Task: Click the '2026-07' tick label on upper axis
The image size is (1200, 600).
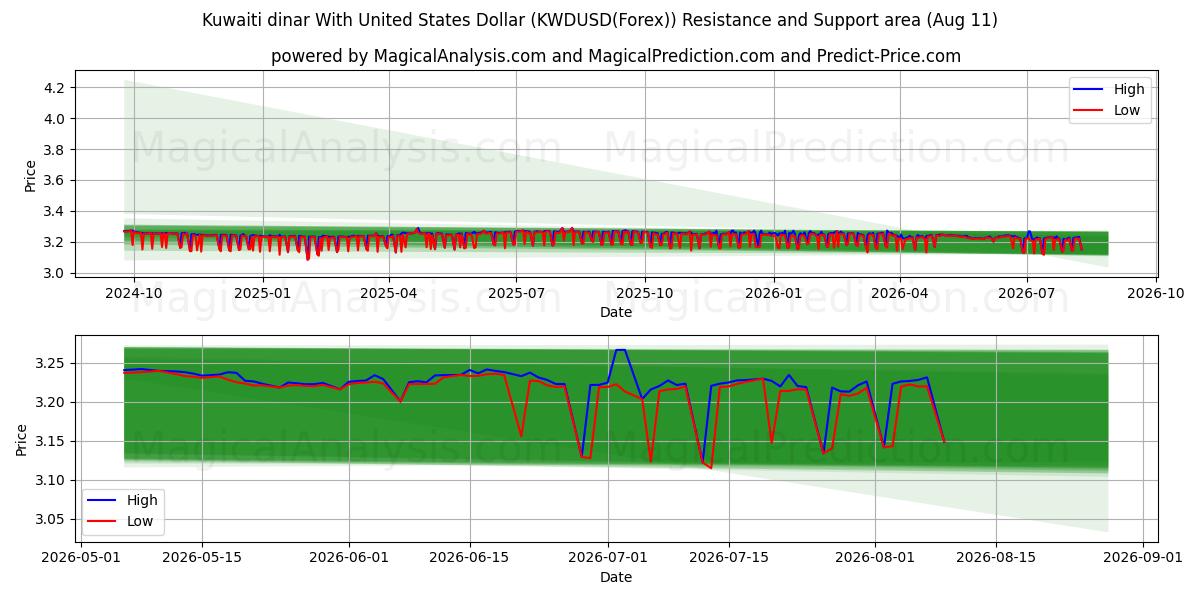Action: tap(1027, 294)
